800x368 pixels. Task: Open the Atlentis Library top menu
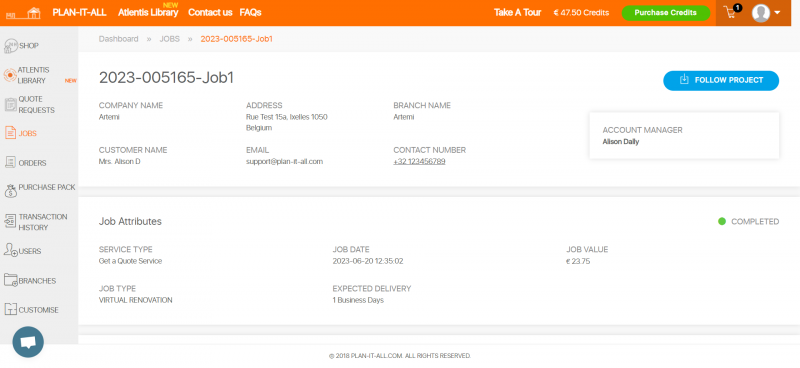[148, 12]
